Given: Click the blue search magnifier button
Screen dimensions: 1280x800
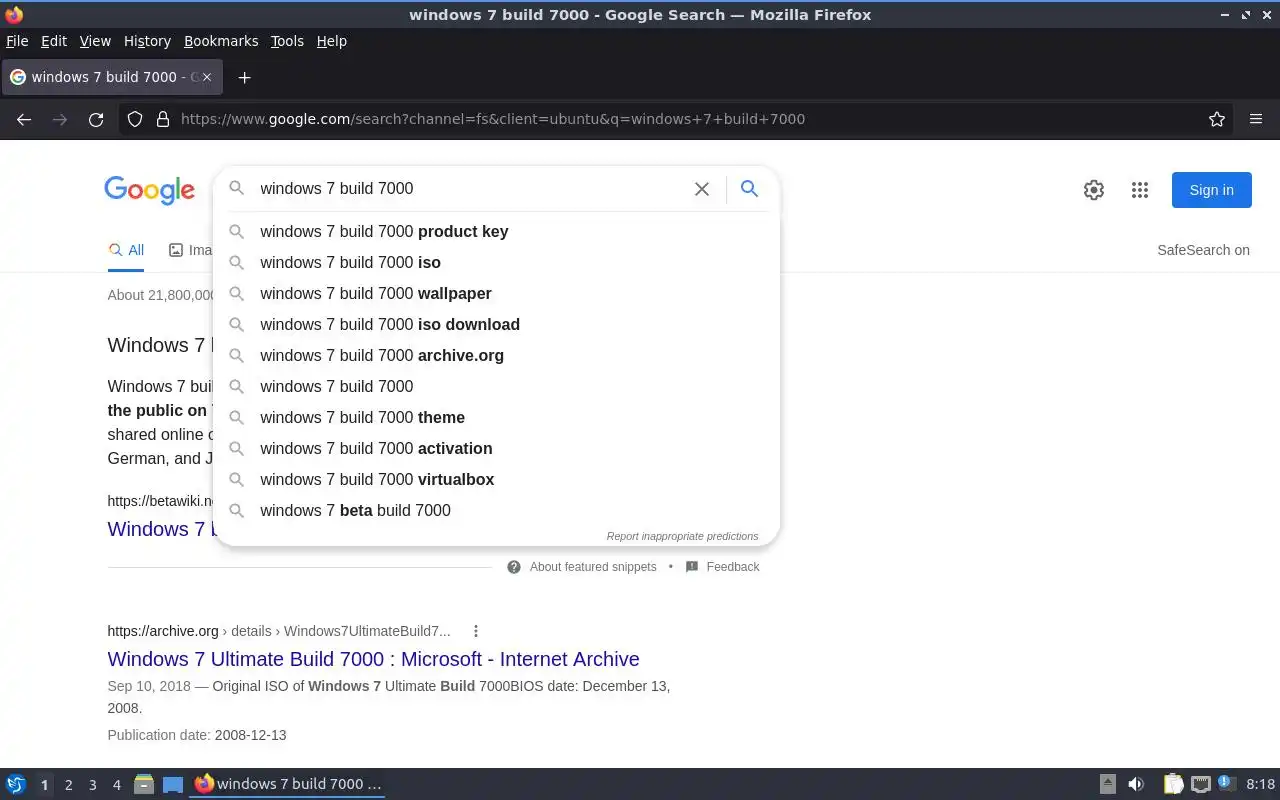Looking at the screenshot, I should click(x=749, y=188).
